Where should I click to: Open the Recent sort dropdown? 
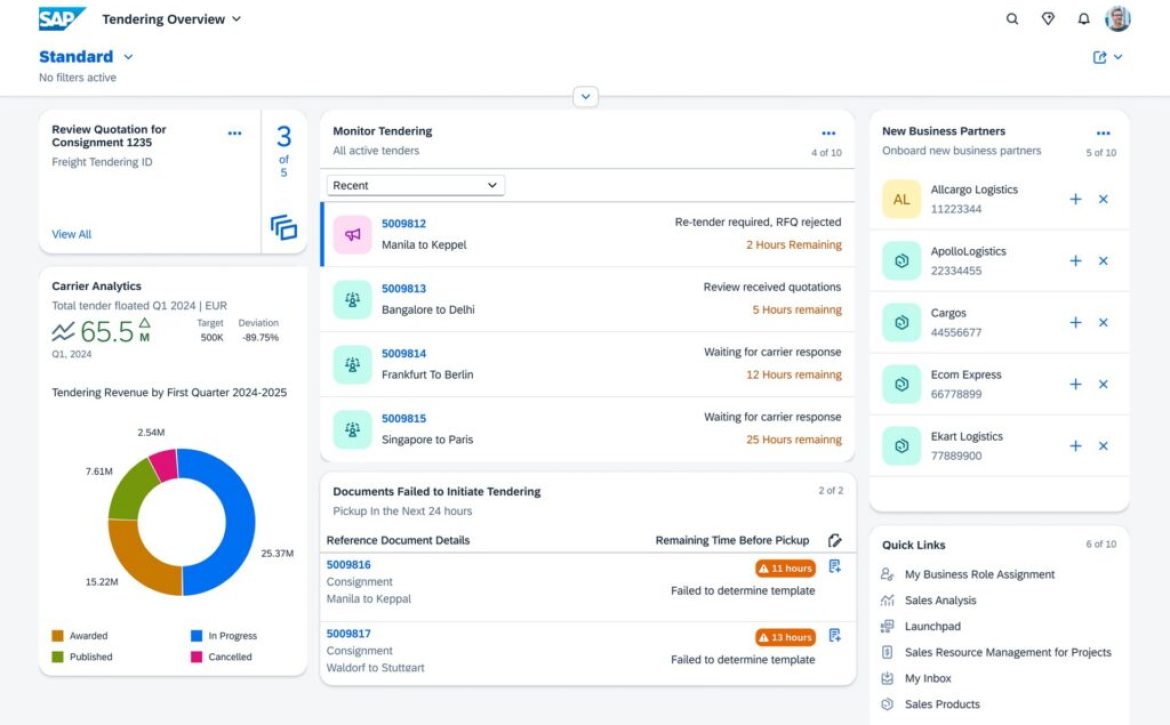[x=415, y=185]
